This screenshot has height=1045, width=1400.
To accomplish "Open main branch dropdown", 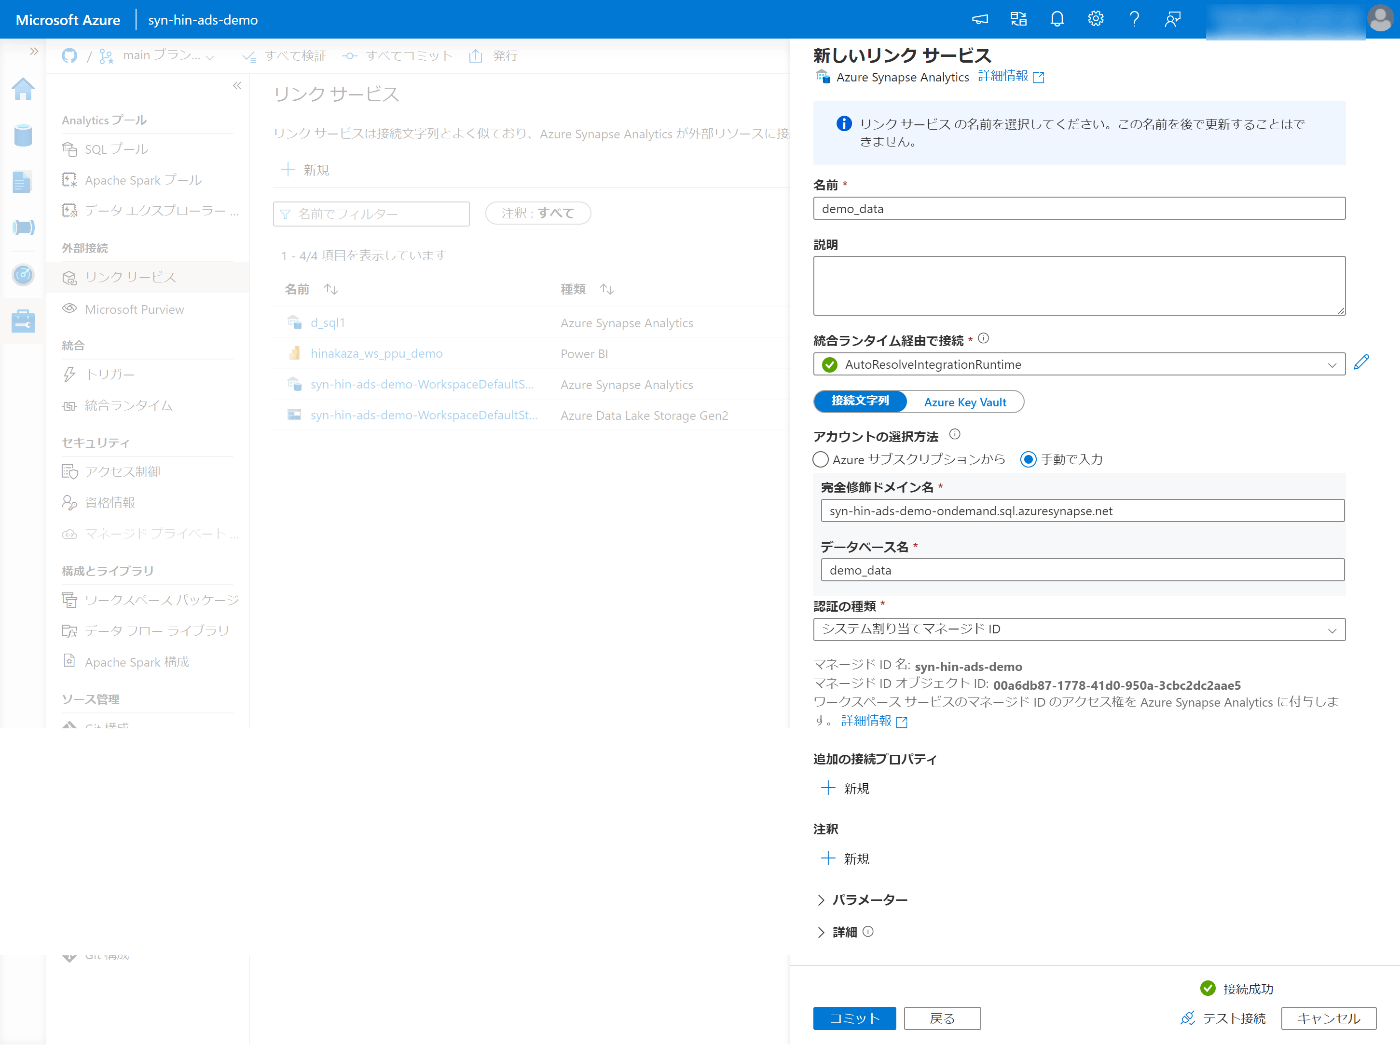I will (x=157, y=56).
